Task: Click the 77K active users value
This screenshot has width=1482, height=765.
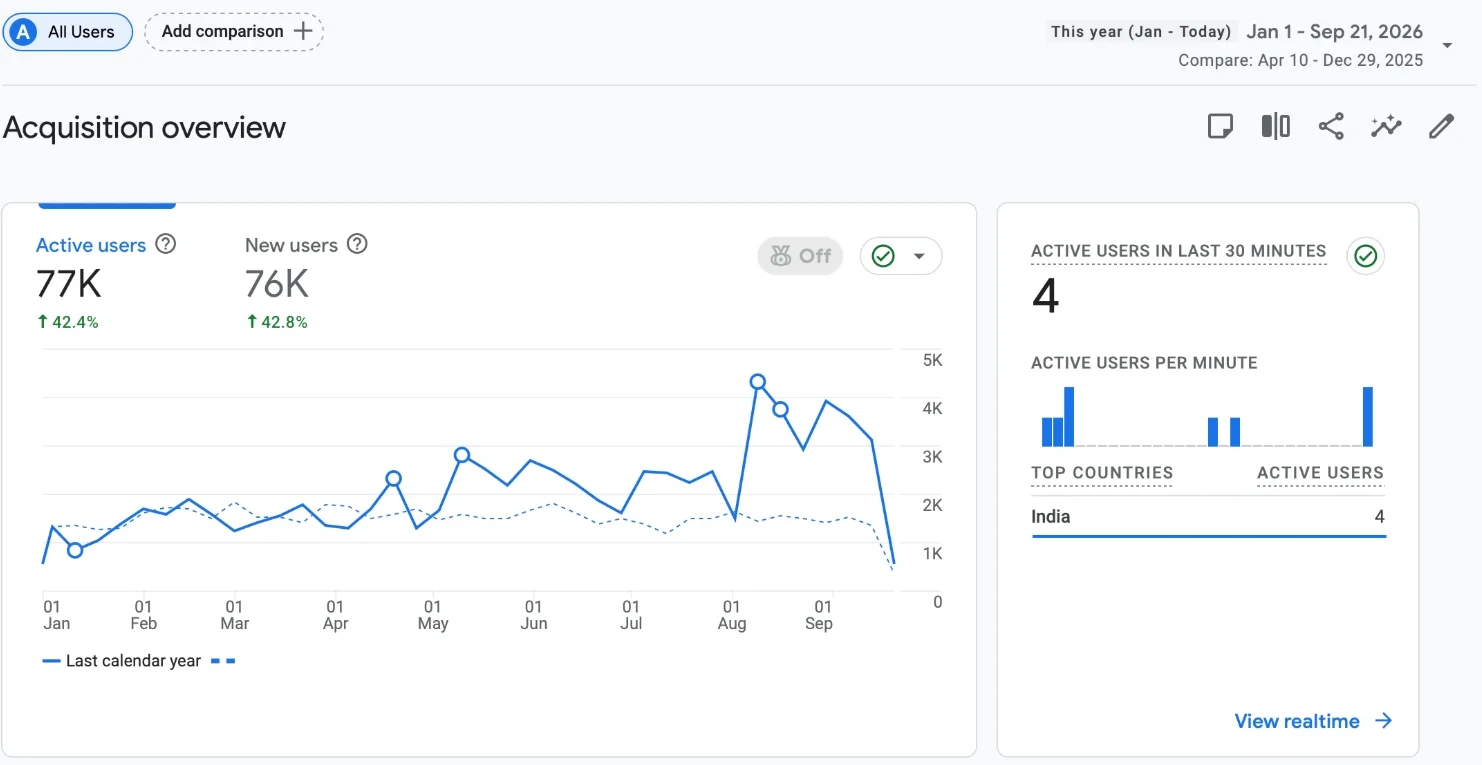Action: point(69,284)
